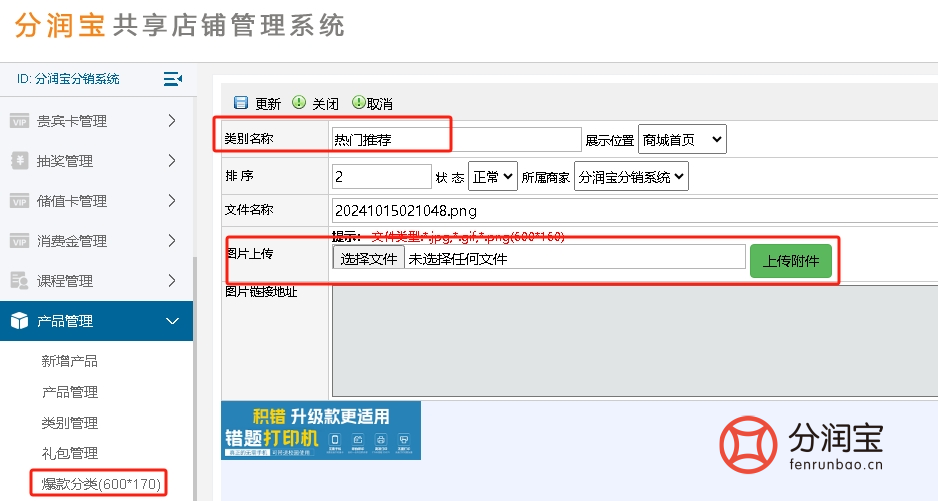The height and width of the screenshot is (501, 938).
Task: Click the VIP icon beside 贵宾卡管理
Action: [x=19, y=121]
